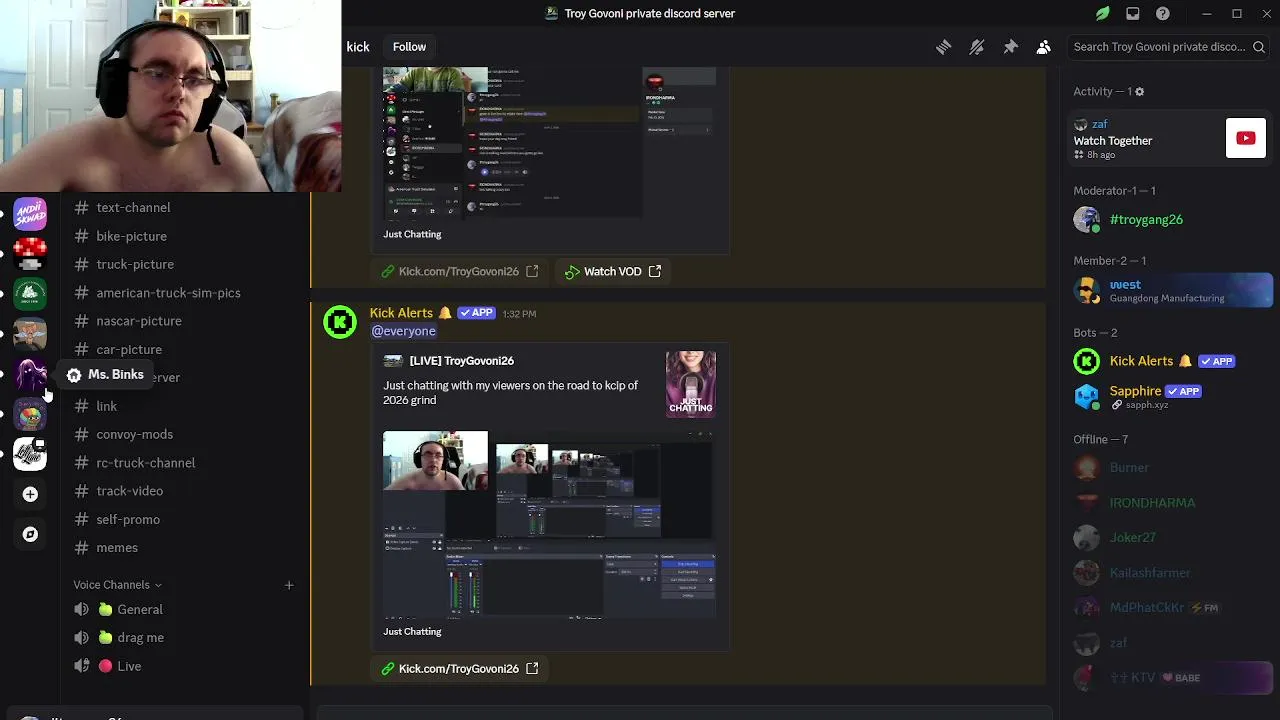Open the Help question mark icon

(1162, 14)
